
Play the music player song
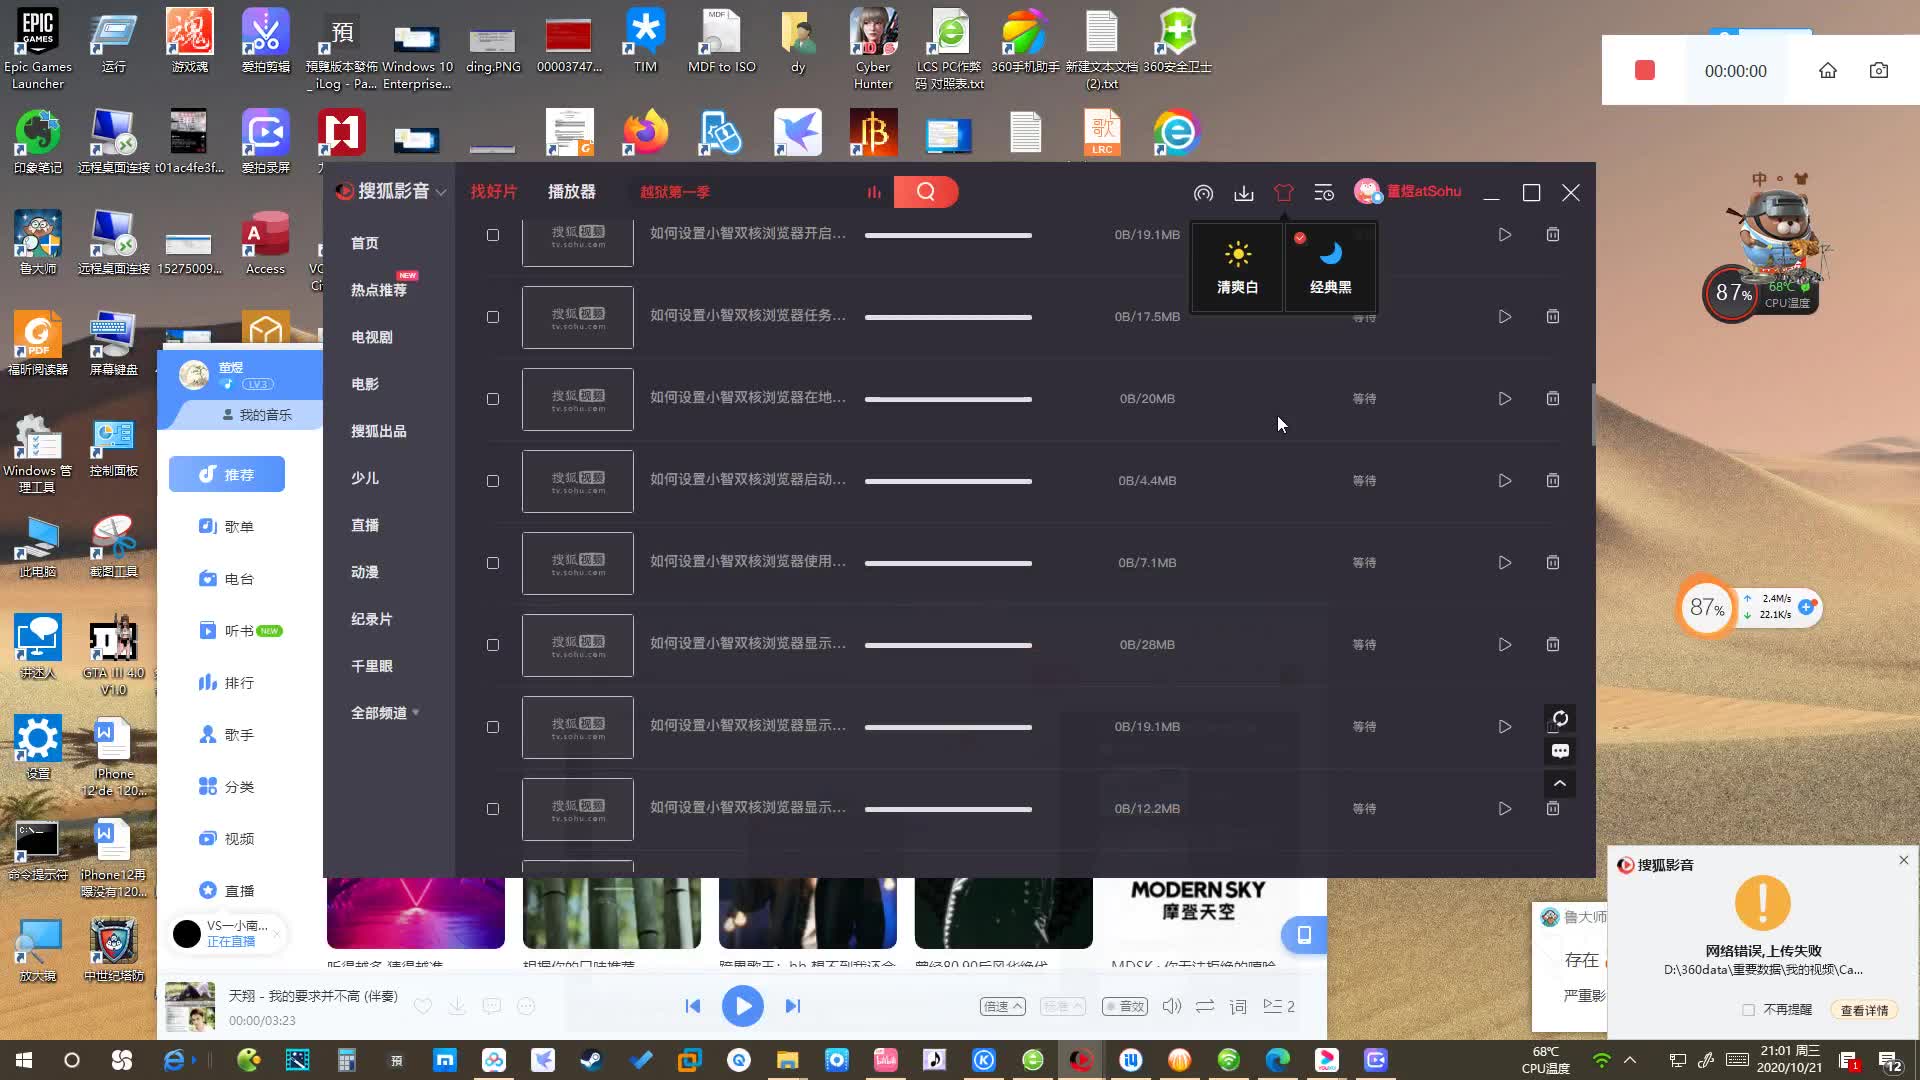pos(743,1006)
